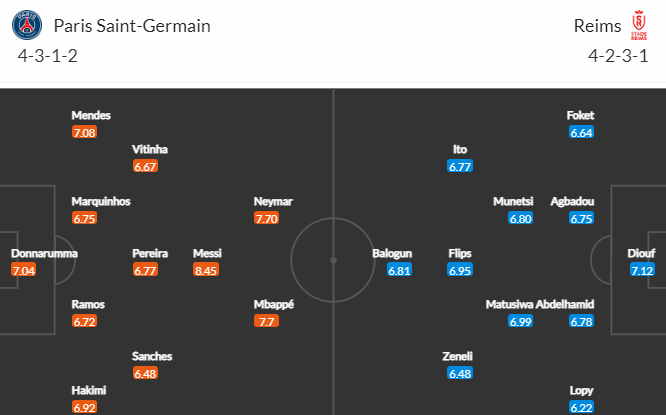Click the Paris Saint-Germain club crest
The image size is (666, 415).
point(27,25)
